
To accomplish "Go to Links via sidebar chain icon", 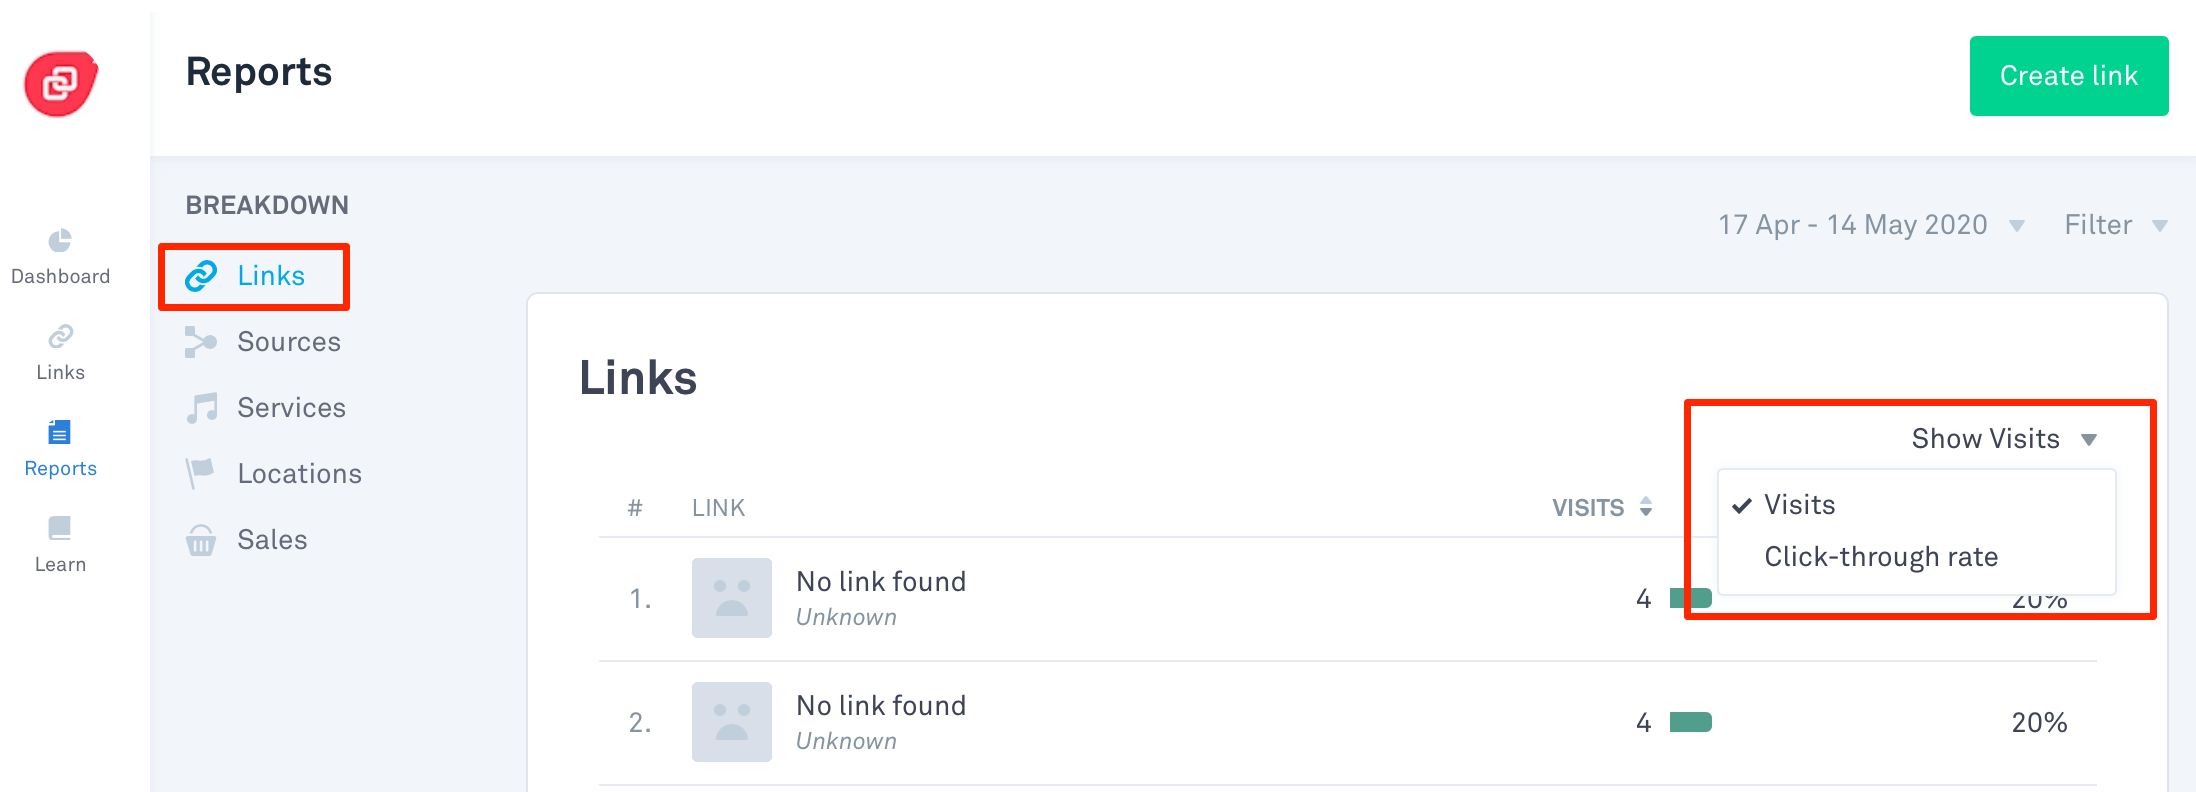I will click(x=60, y=336).
